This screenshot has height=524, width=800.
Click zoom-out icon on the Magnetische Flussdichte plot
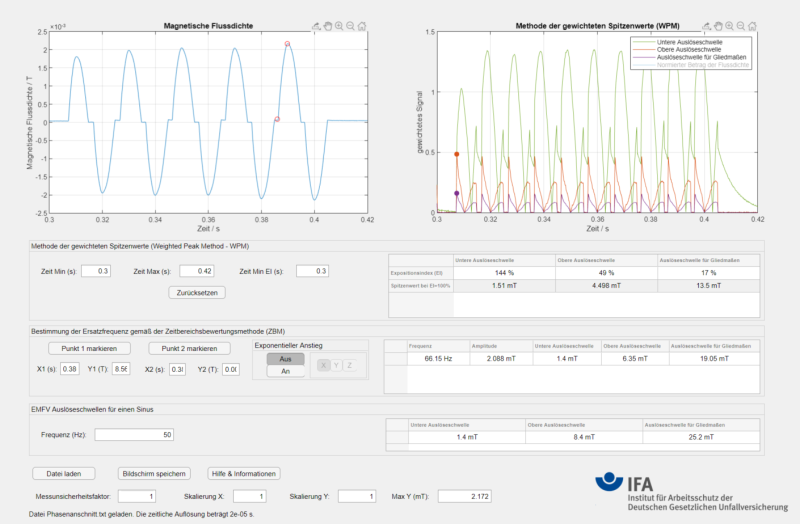[x=349, y=25]
